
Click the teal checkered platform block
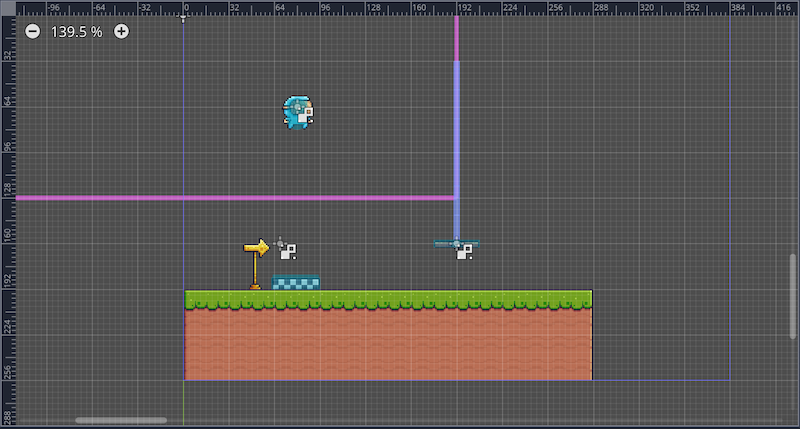297,283
